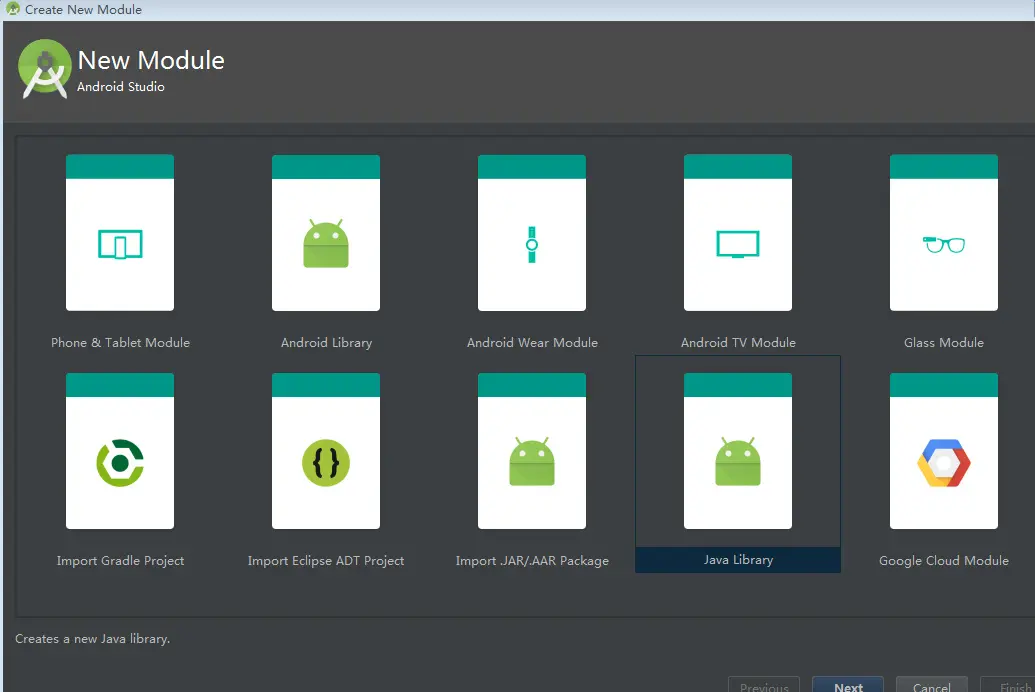Image resolution: width=1035 pixels, height=692 pixels.
Task: Click the 'Android Wear Module' label
Action: coord(532,343)
